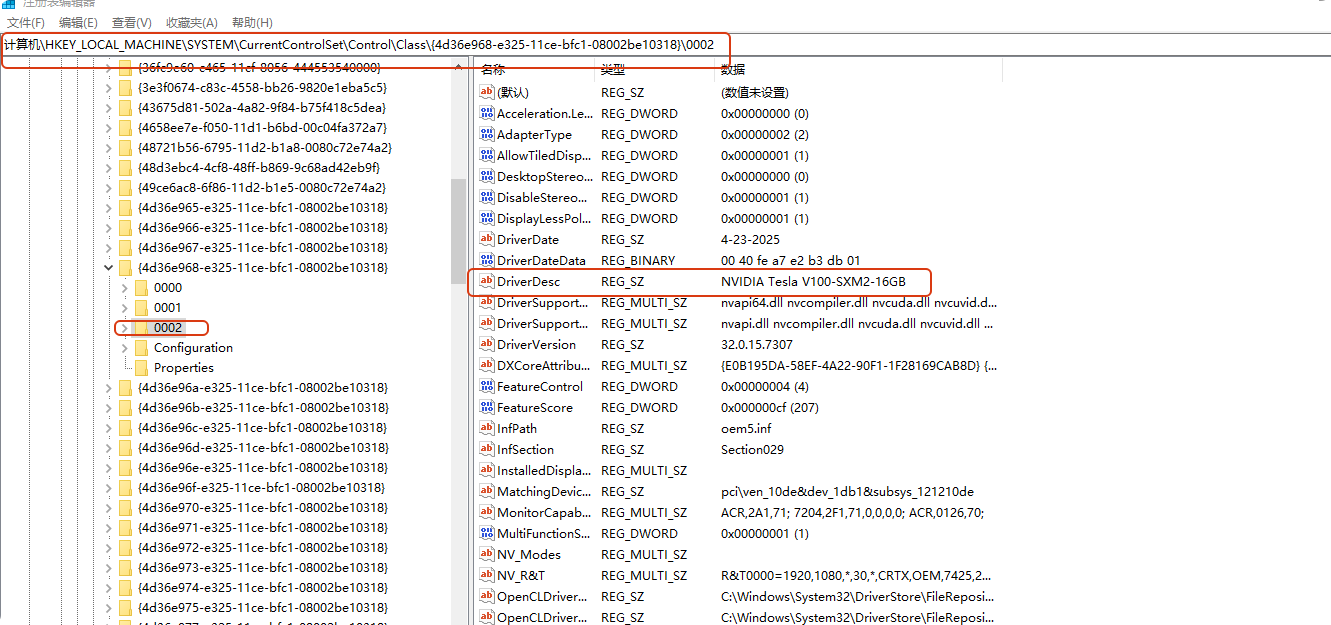Expand the Configuration subkey
The width and height of the screenshot is (1331, 625).
(x=125, y=348)
